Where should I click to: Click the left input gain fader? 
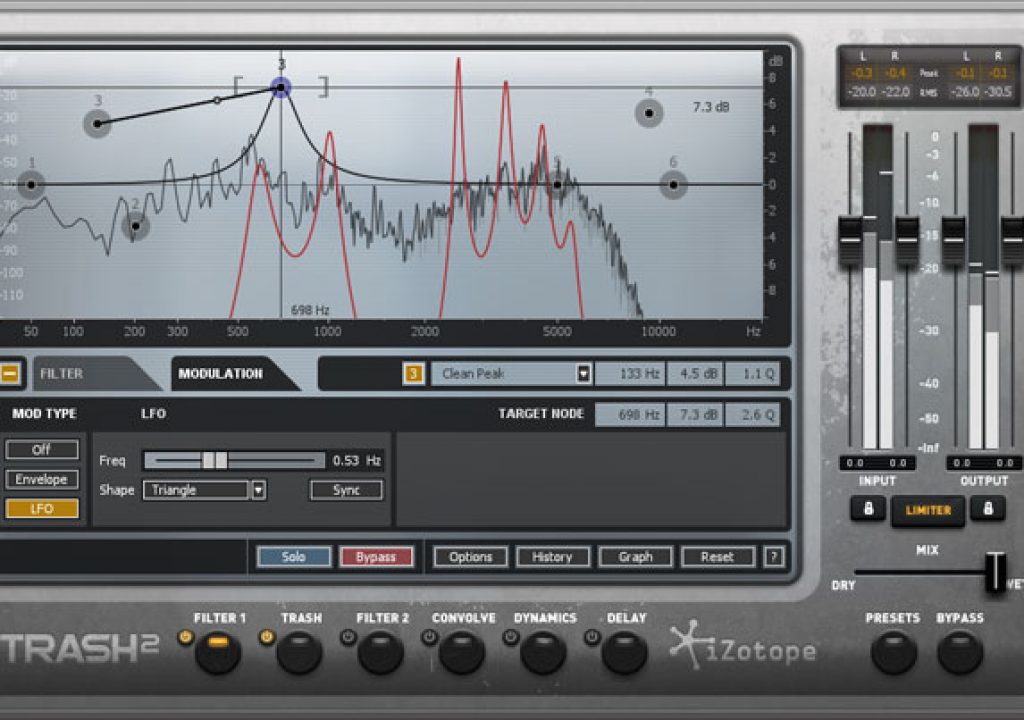(x=850, y=240)
